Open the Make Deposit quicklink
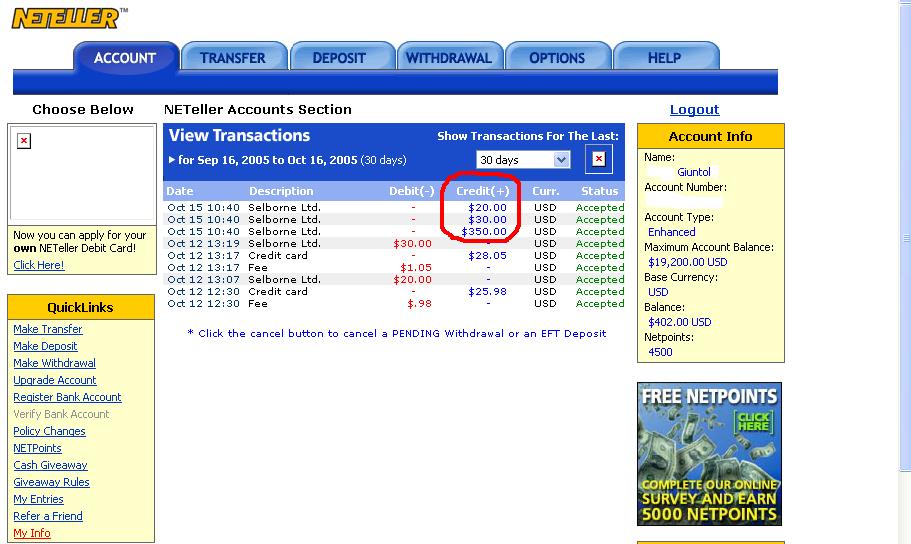This screenshot has width=911, height=544. pos(45,346)
